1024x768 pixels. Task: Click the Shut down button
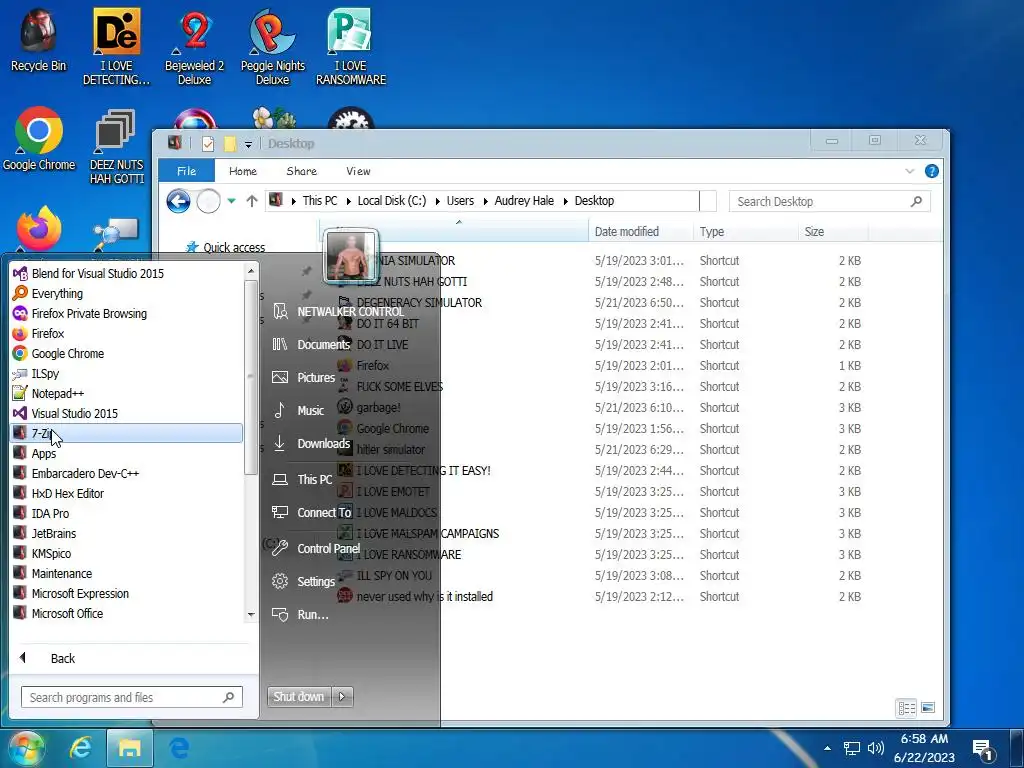[299, 697]
